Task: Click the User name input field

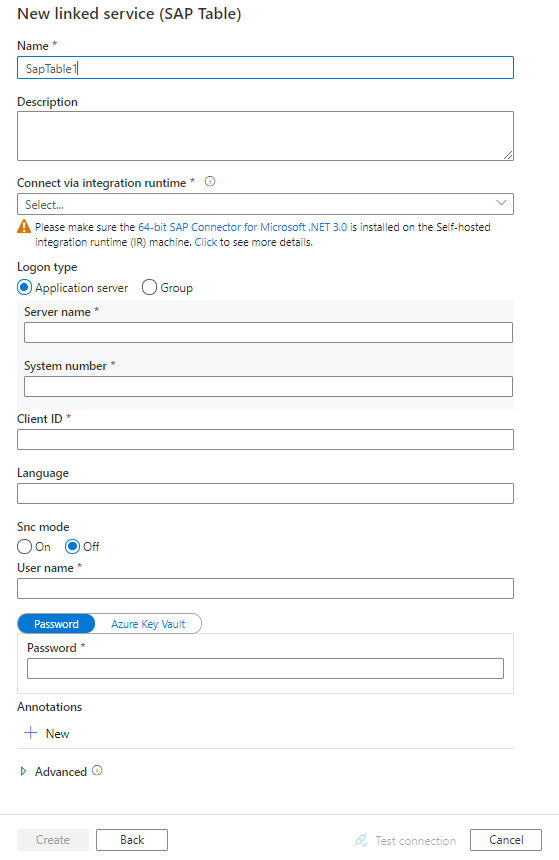Action: (266, 588)
